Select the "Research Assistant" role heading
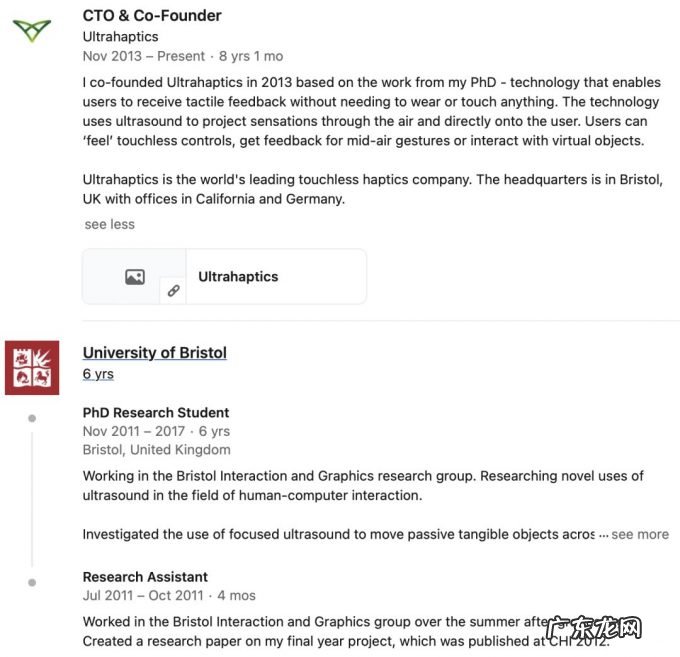 pos(145,577)
